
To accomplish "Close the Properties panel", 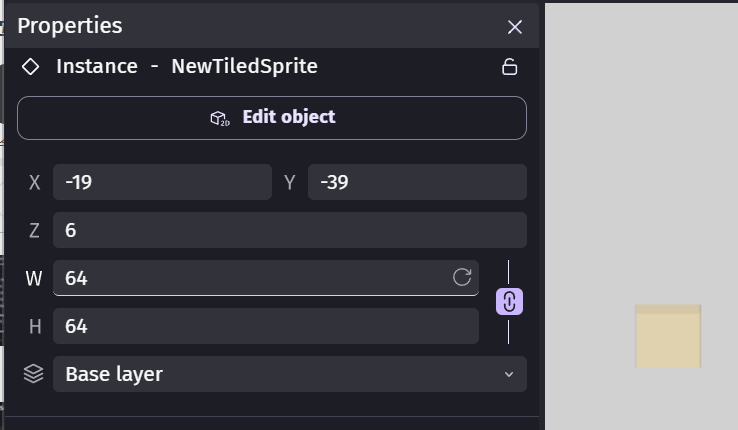I will click(514, 27).
